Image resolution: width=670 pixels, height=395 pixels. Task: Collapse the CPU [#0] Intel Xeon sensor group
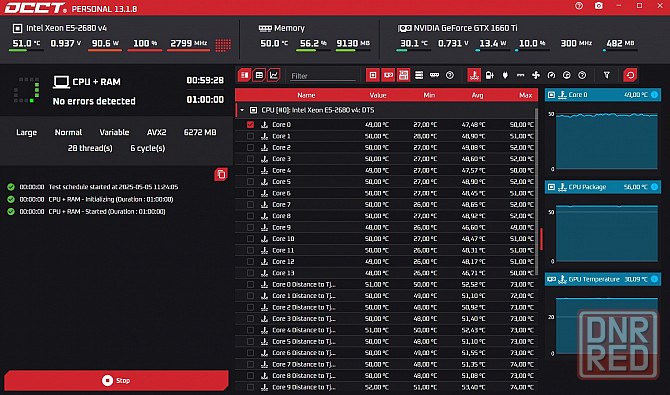click(x=242, y=110)
